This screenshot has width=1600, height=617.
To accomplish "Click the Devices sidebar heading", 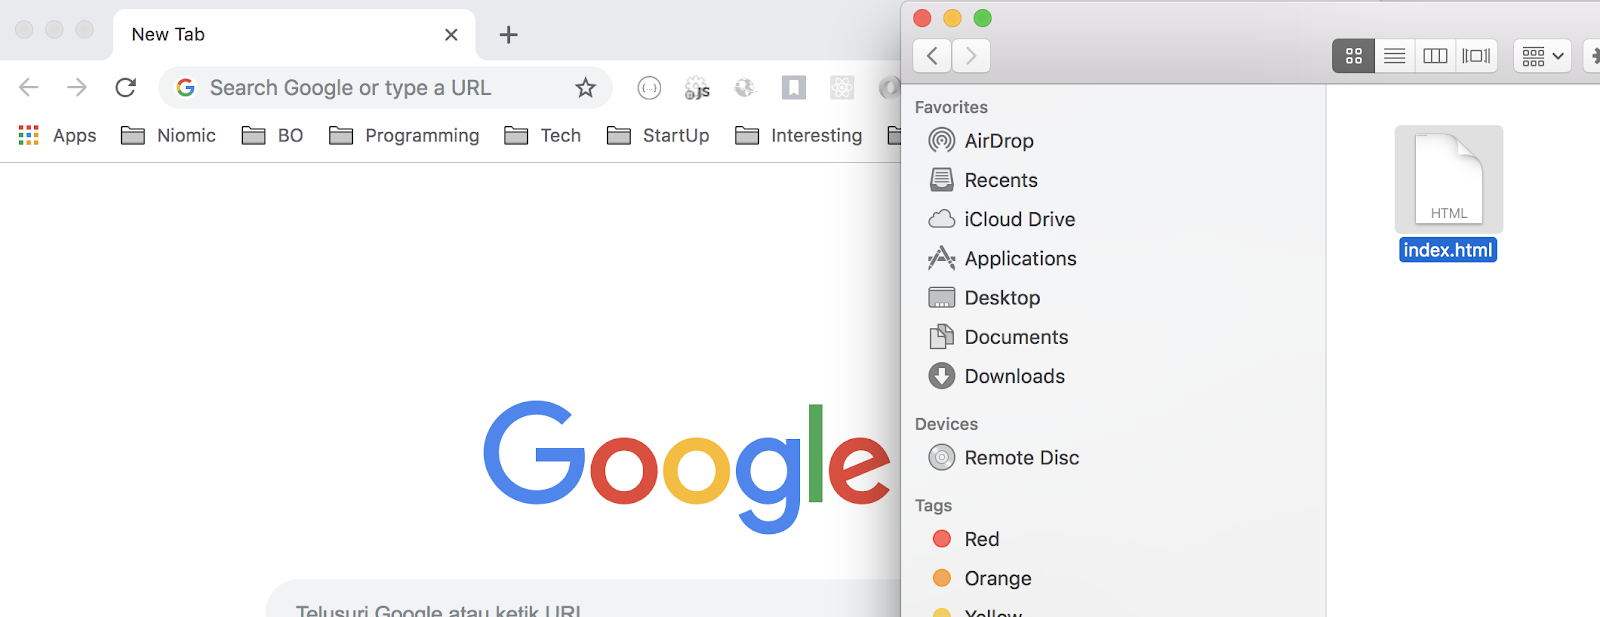I will click(946, 424).
